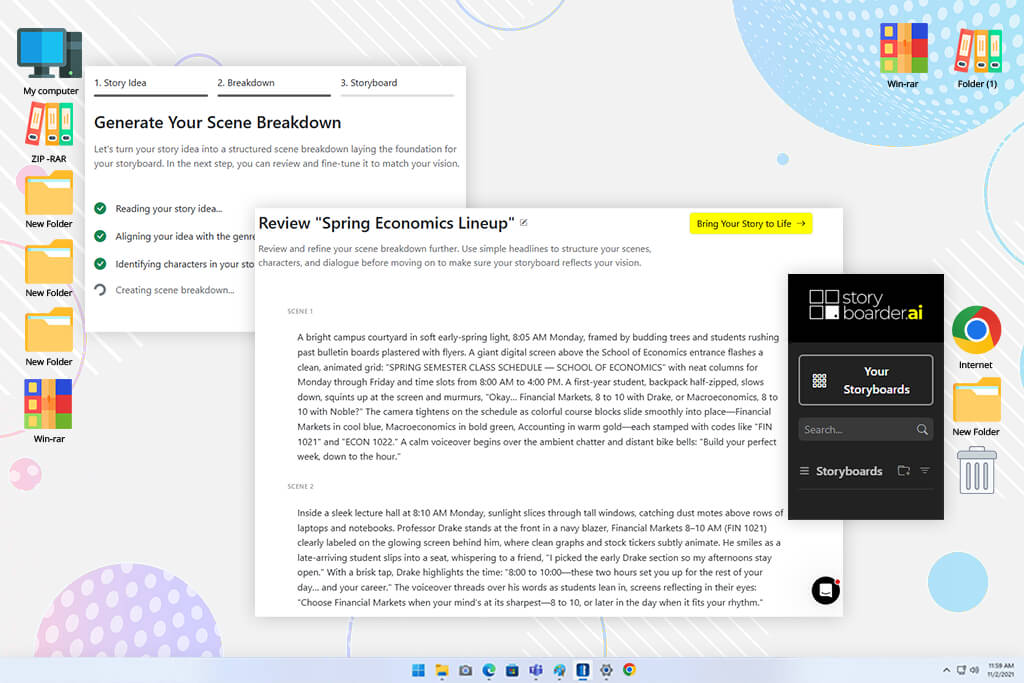Click the Generate Your Scene Breakdown heading
This screenshot has width=1024, height=683.
point(217,123)
